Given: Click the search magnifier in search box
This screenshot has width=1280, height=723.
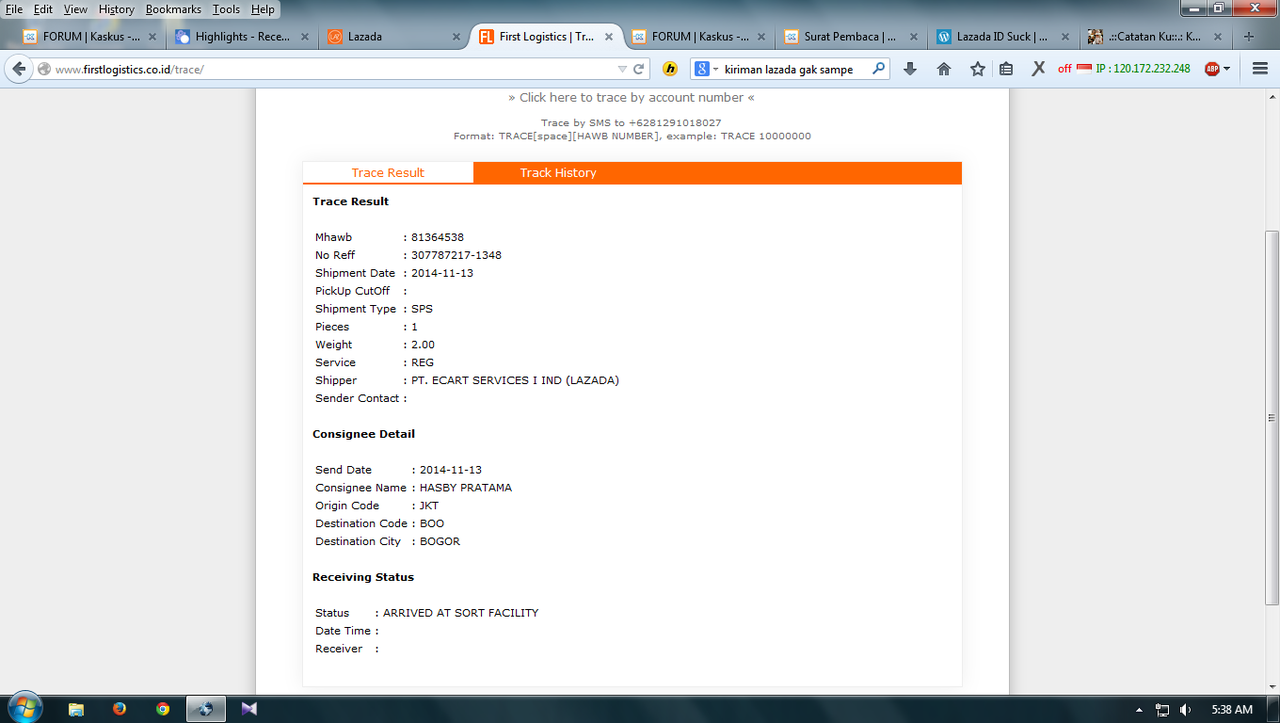Looking at the screenshot, I should click(879, 69).
